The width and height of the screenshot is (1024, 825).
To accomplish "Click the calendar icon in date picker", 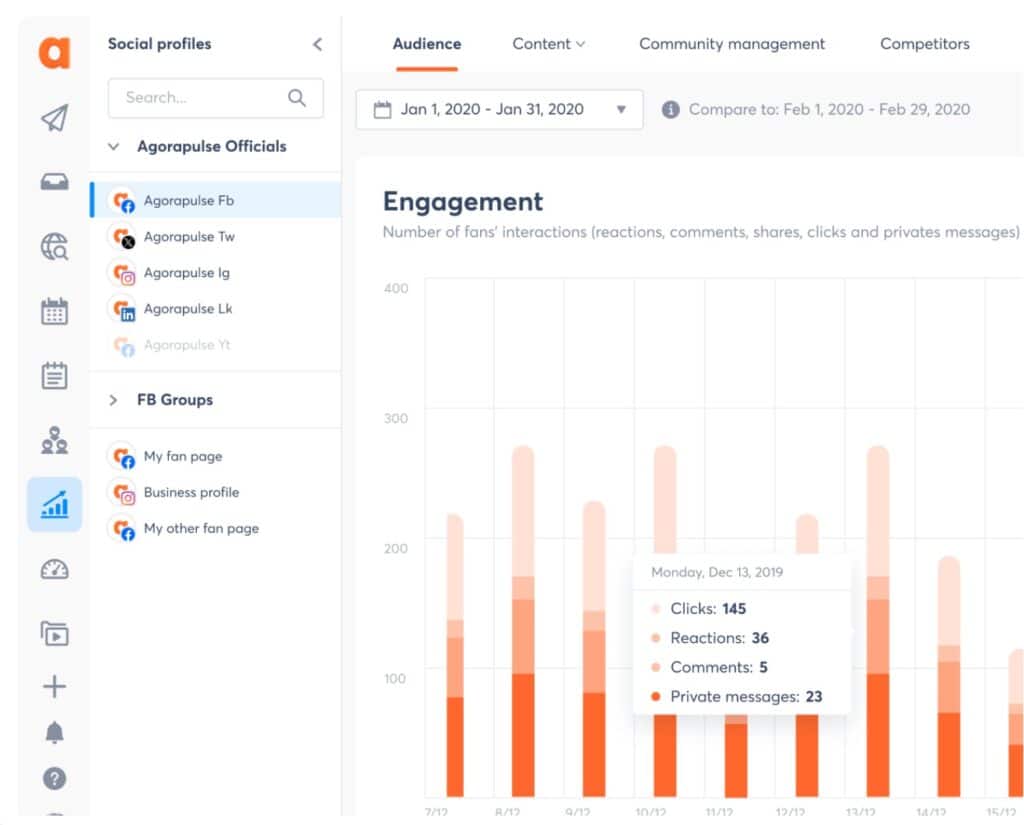I will click(x=382, y=110).
